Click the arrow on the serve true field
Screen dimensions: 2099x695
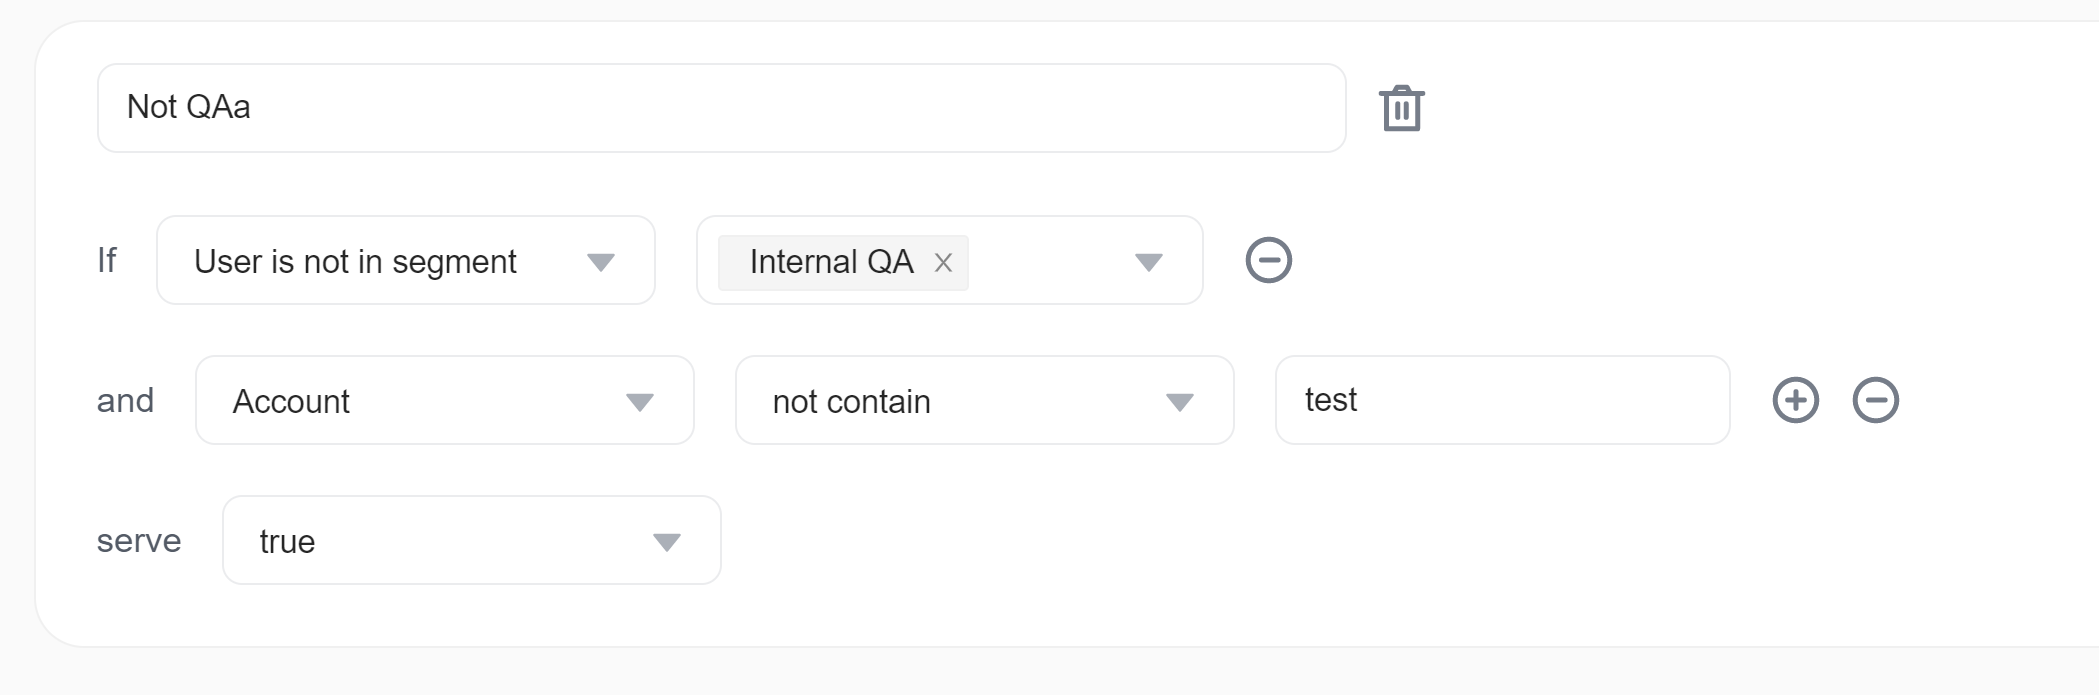[666, 542]
